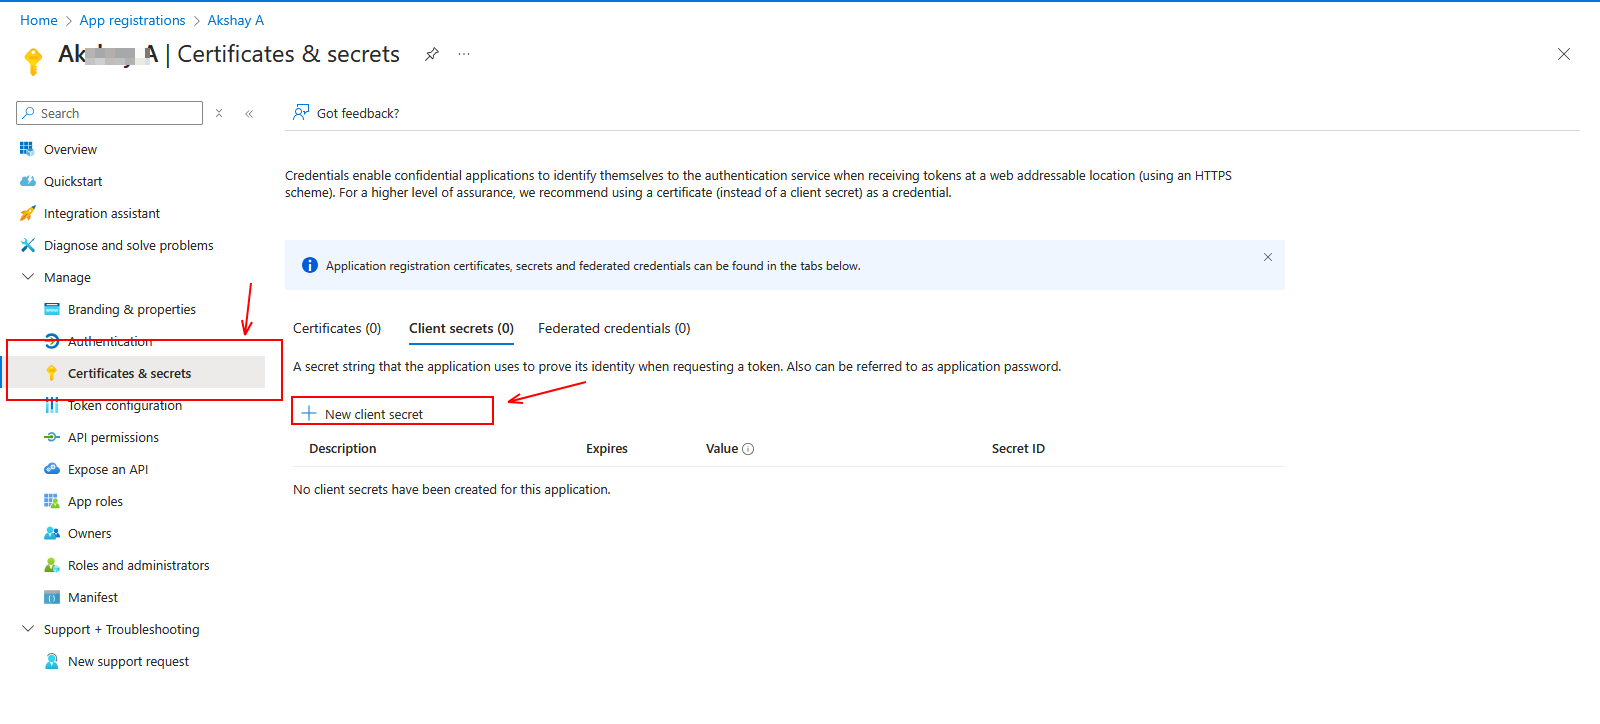Click the Overview grid icon
1600x724 pixels.
click(x=27, y=149)
